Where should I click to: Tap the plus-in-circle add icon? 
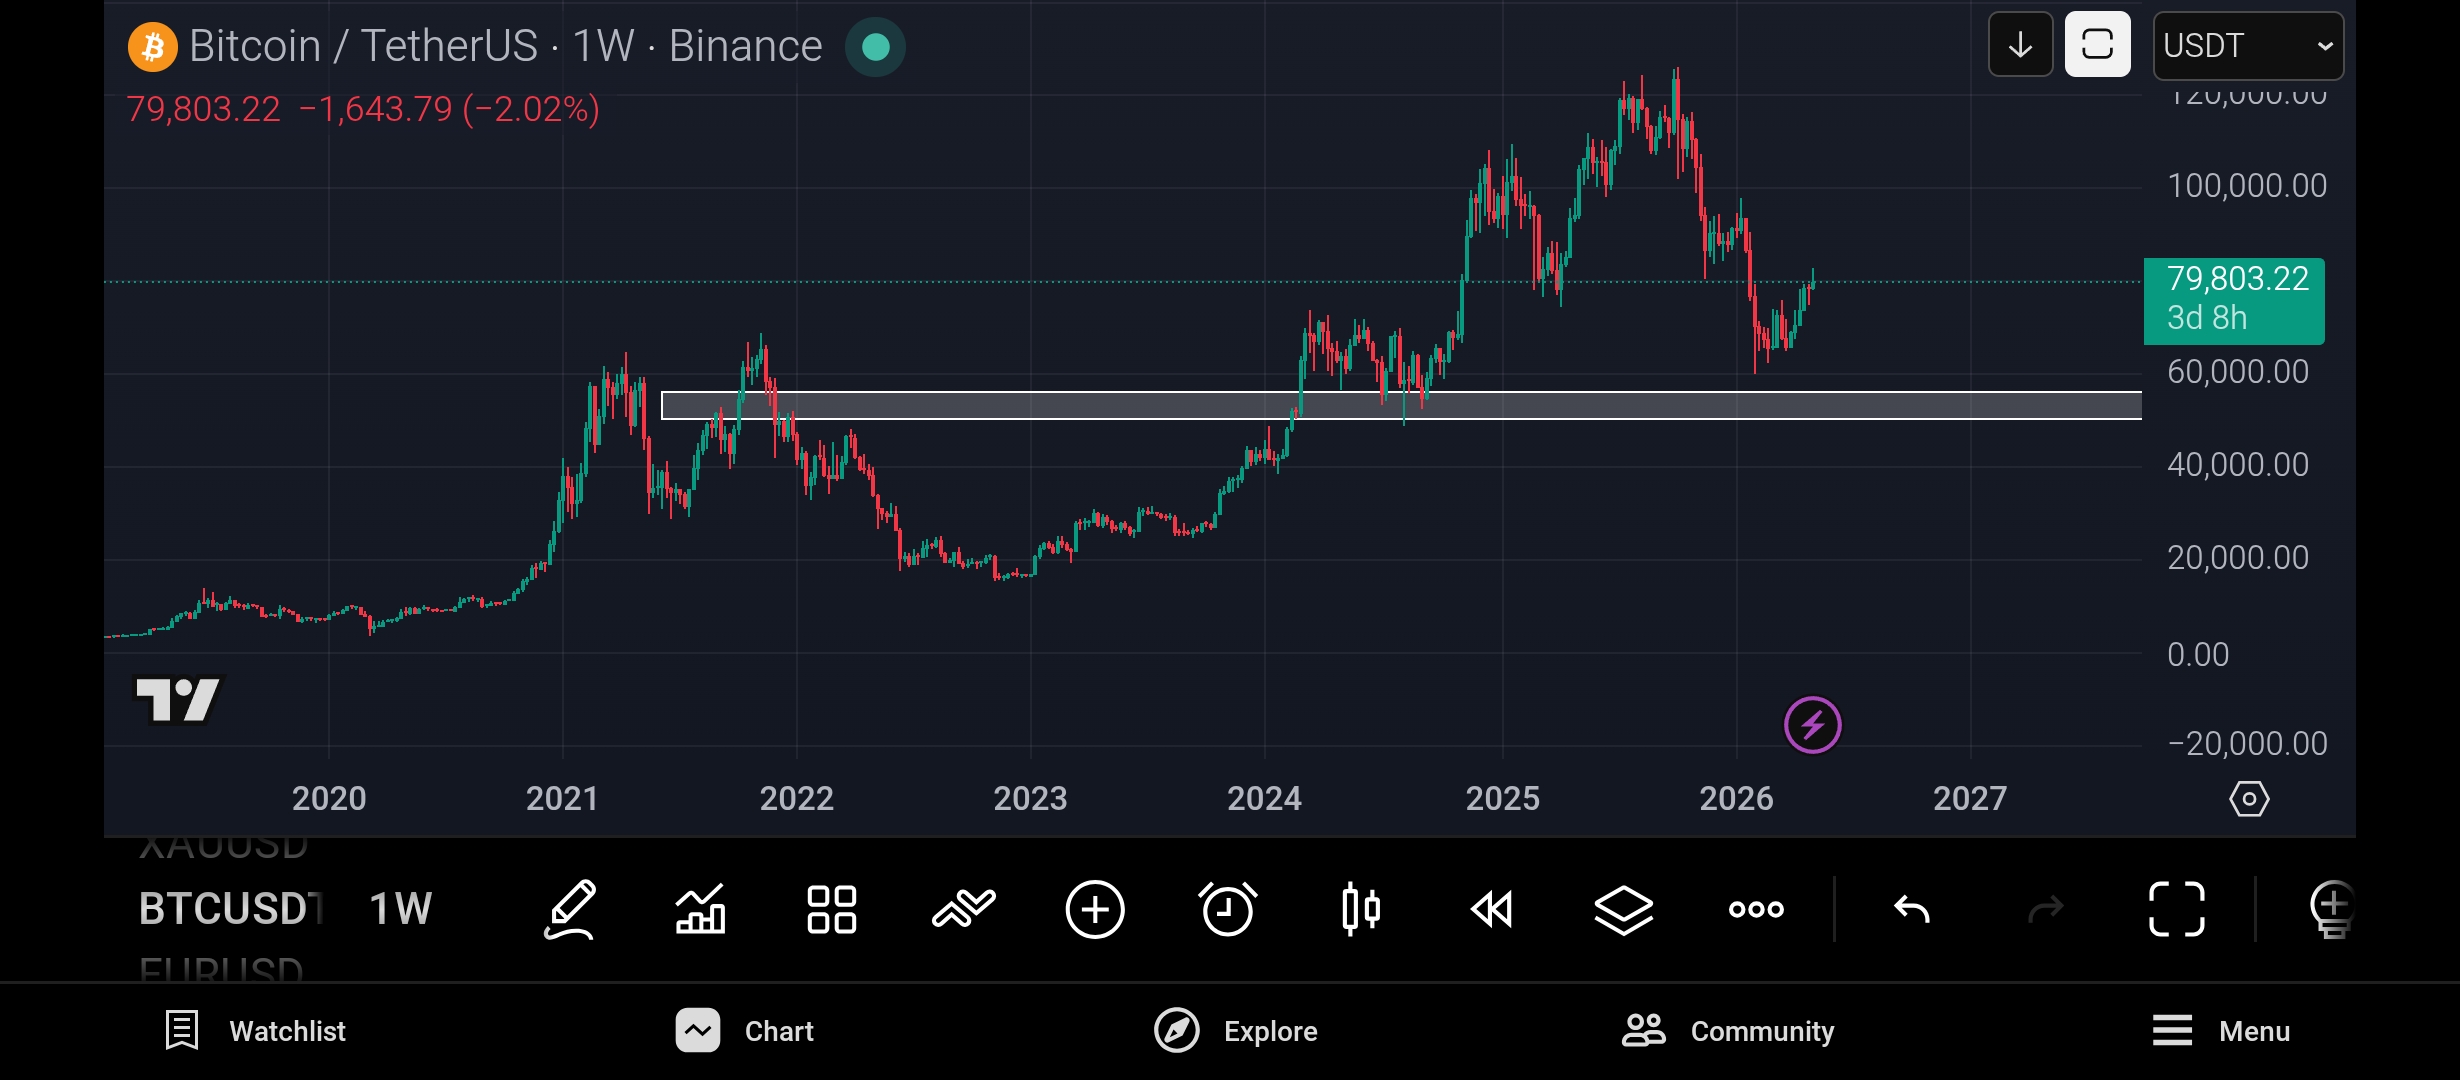(1095, 910)
